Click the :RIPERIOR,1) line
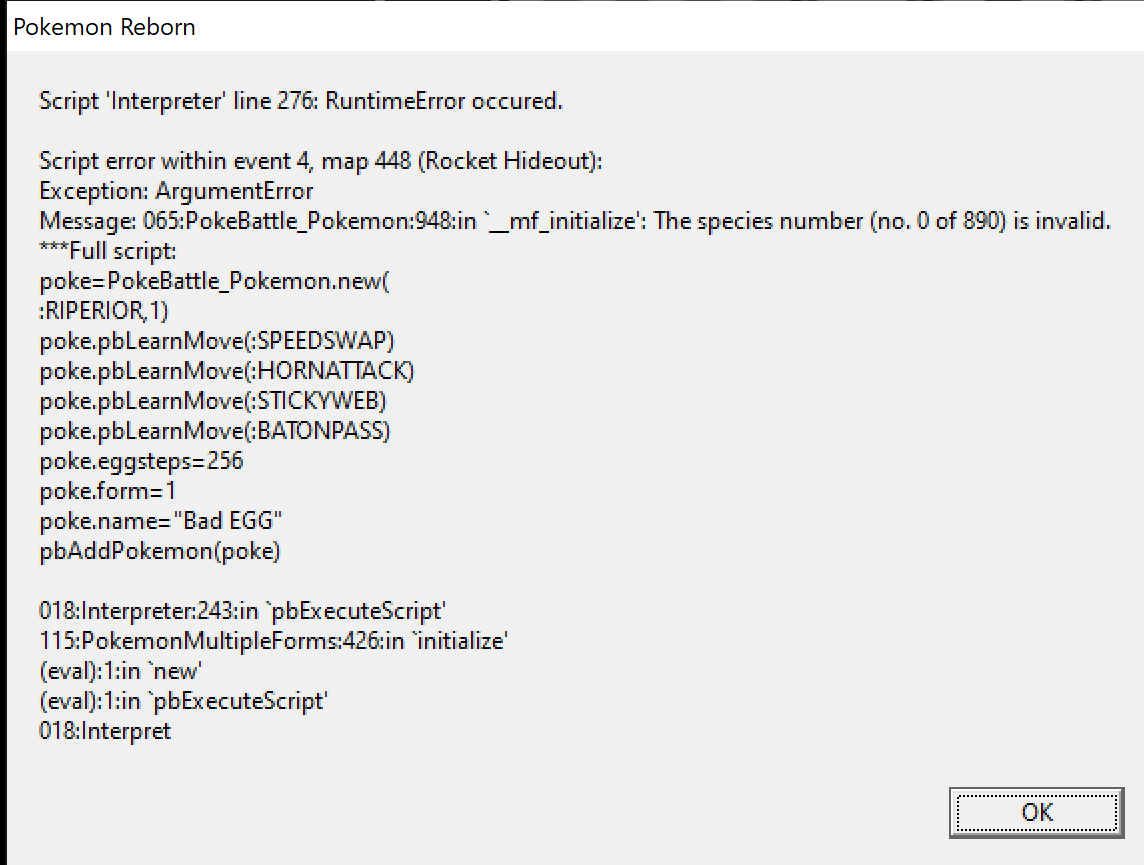The height and width of the screenshot is (865, 1144). coord(104,311)
